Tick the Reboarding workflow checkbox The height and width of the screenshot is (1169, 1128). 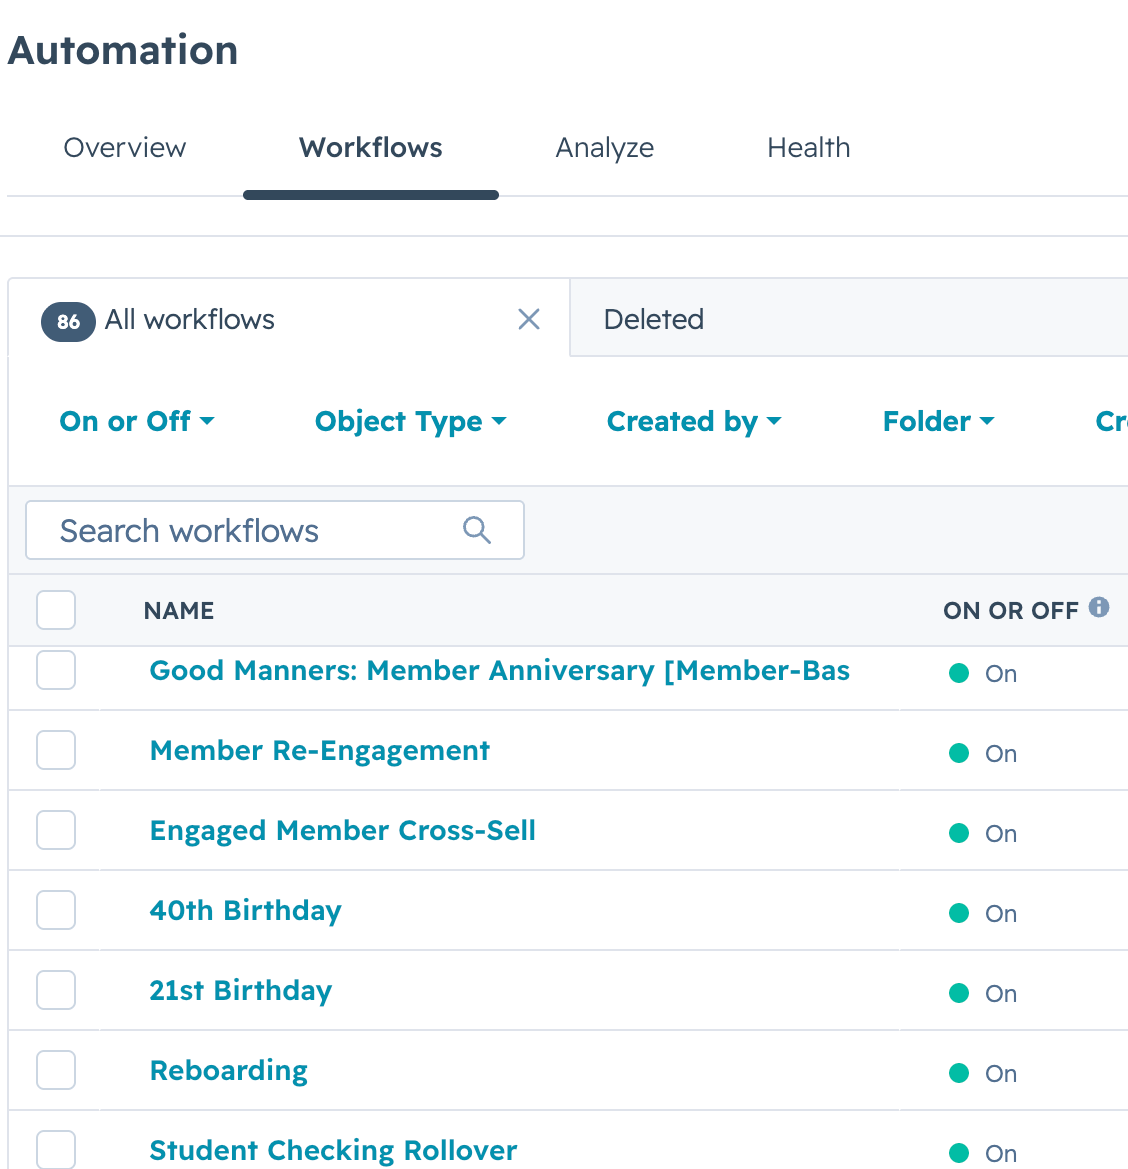point(56,1070)
